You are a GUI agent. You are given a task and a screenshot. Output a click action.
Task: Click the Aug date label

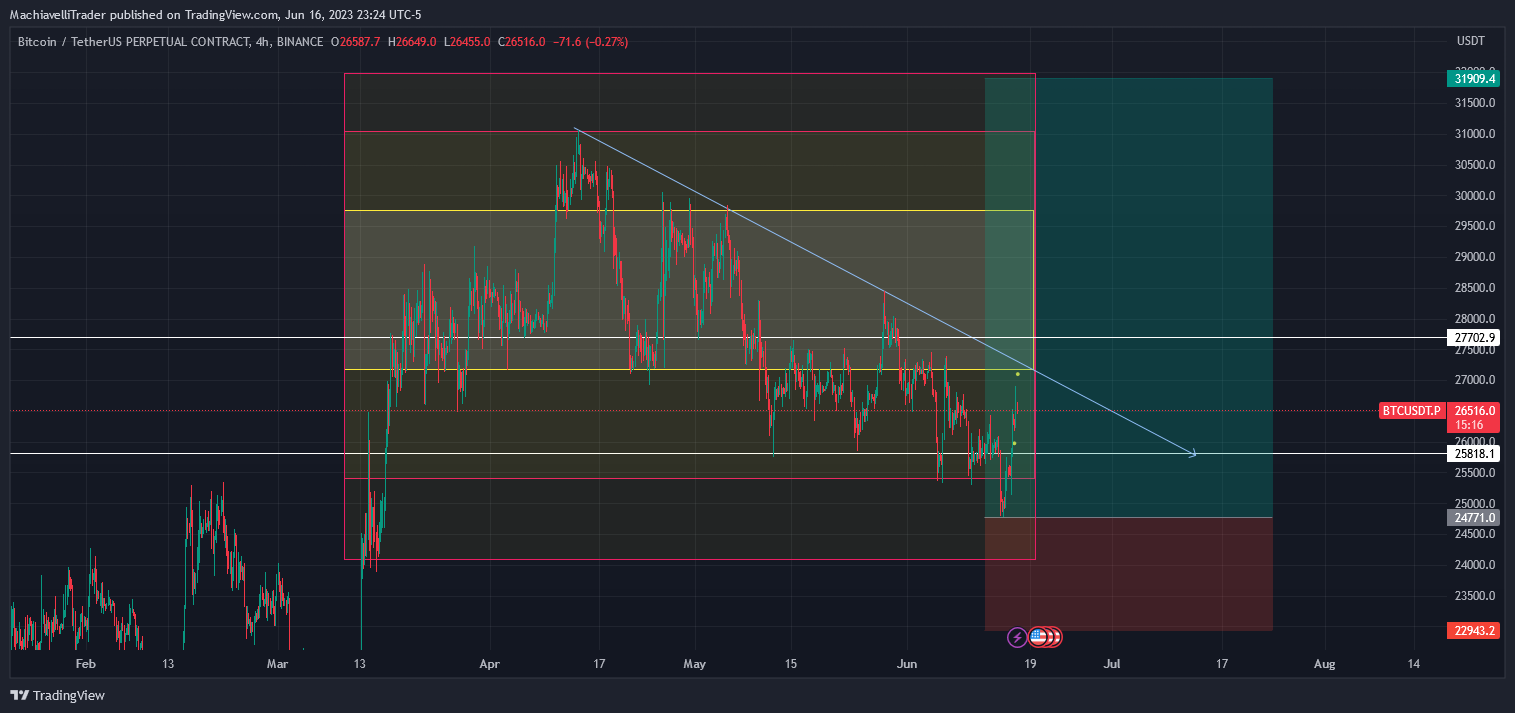[1324, 664]
